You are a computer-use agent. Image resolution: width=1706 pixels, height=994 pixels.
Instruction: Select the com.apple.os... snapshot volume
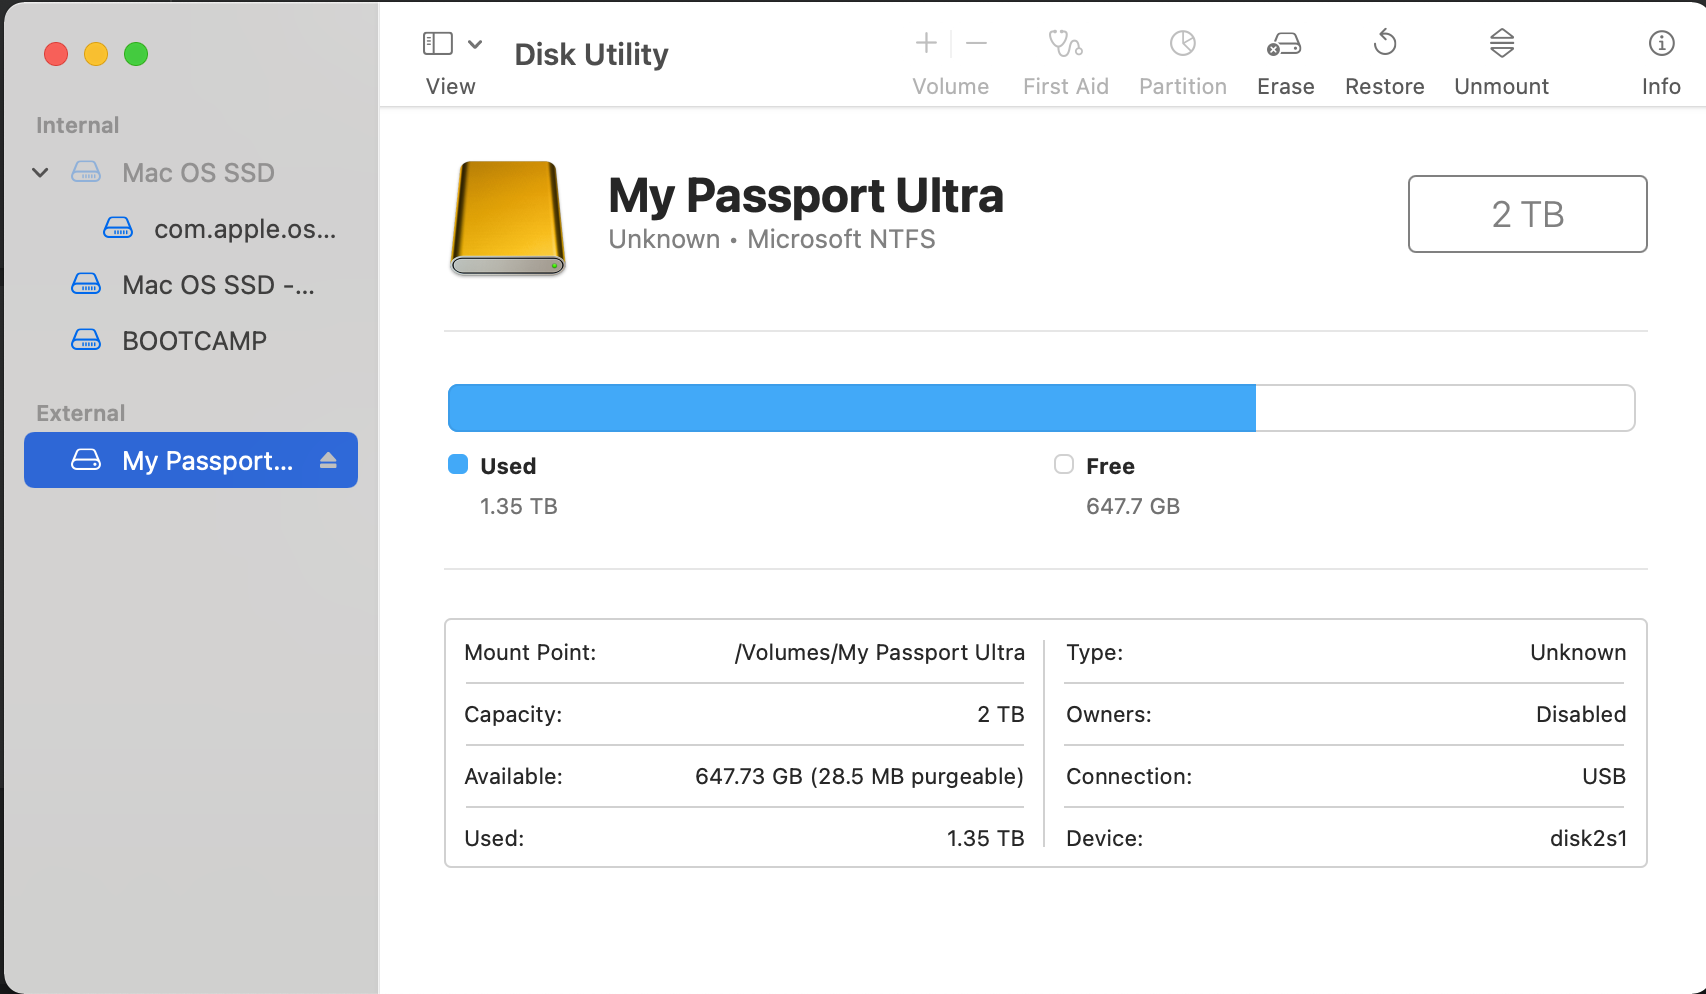pyautogui.click(x=191, y=229)
